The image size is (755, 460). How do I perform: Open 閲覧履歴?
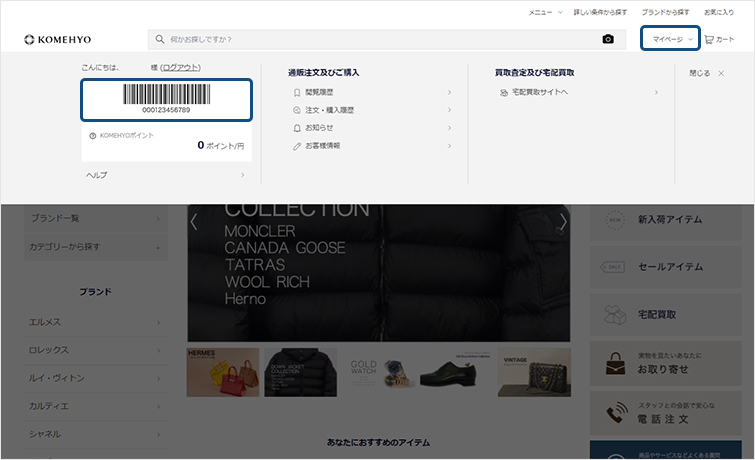tap(319, 92)
